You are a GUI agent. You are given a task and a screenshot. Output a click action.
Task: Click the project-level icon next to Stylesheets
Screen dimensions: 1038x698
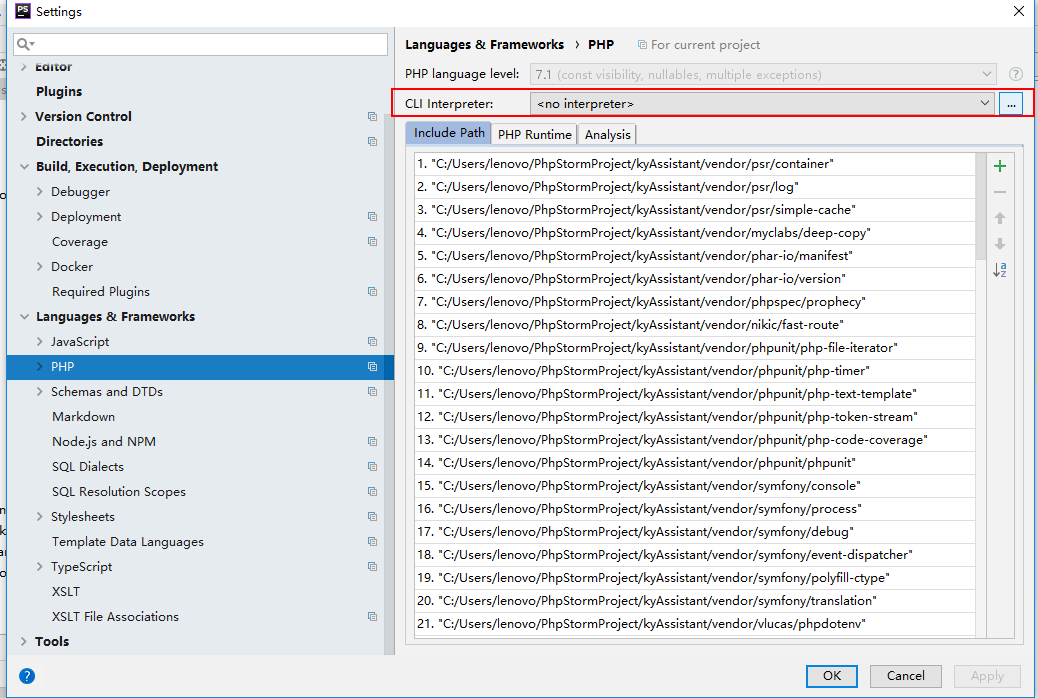point(373,517)
